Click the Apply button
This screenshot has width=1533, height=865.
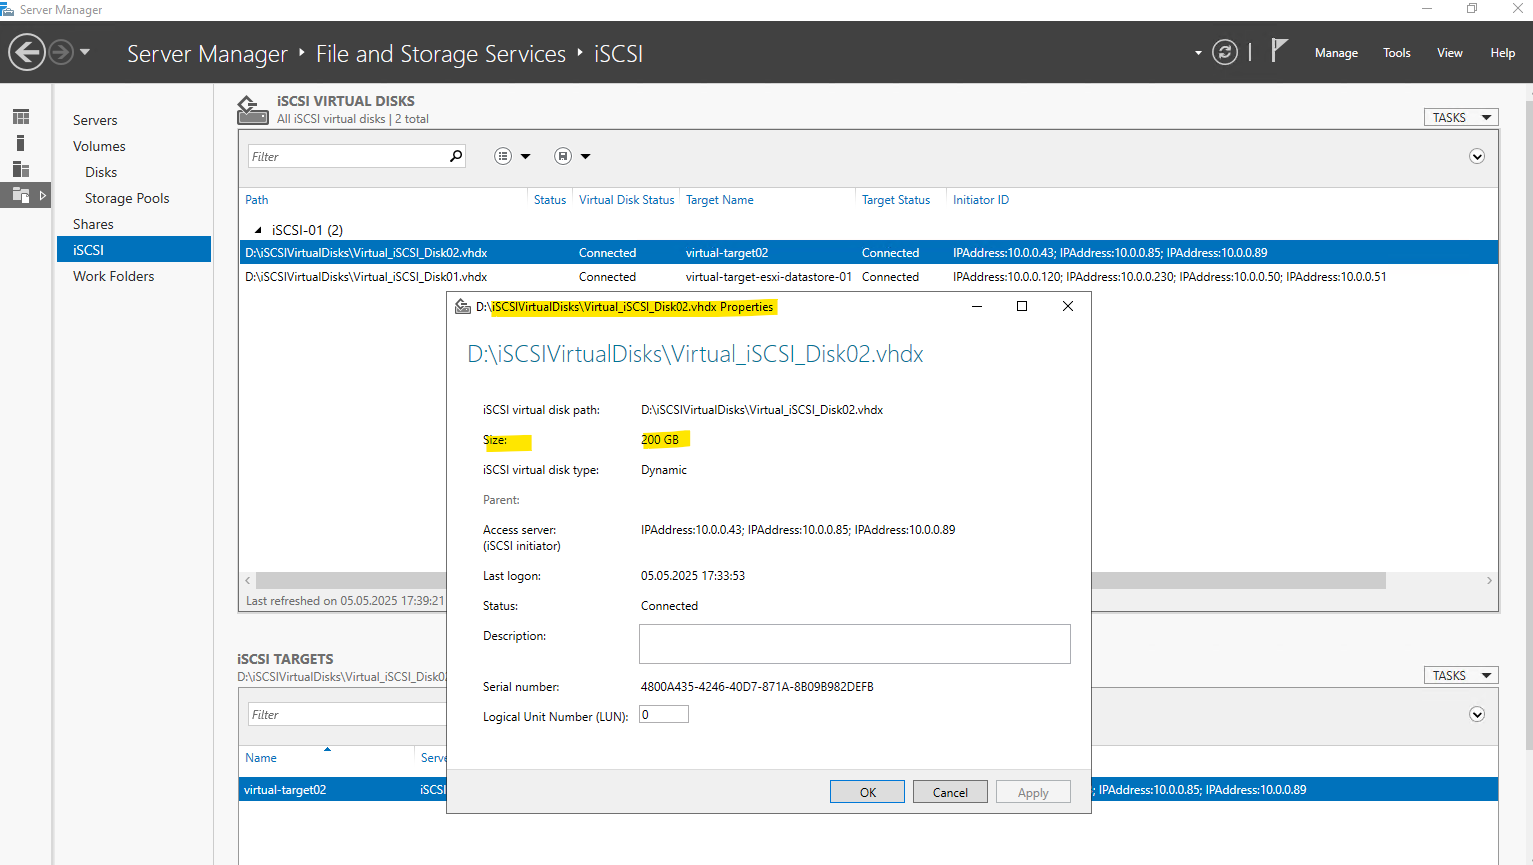coord(1033,792)
